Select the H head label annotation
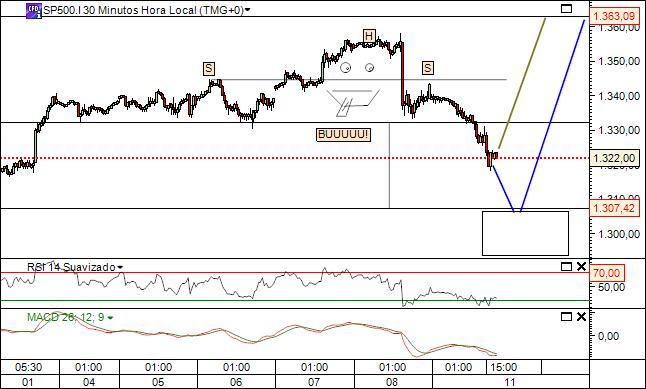This screenshot has height=389, width=646. (x=369, y=36)
